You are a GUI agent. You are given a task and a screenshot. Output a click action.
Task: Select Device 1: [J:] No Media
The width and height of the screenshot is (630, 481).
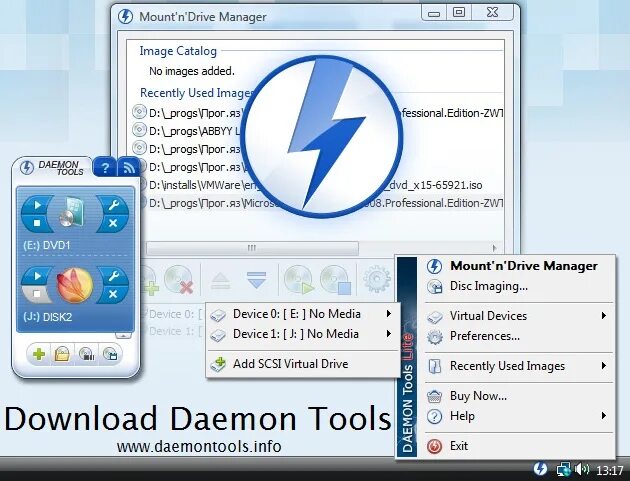click(x=303, y=334)
